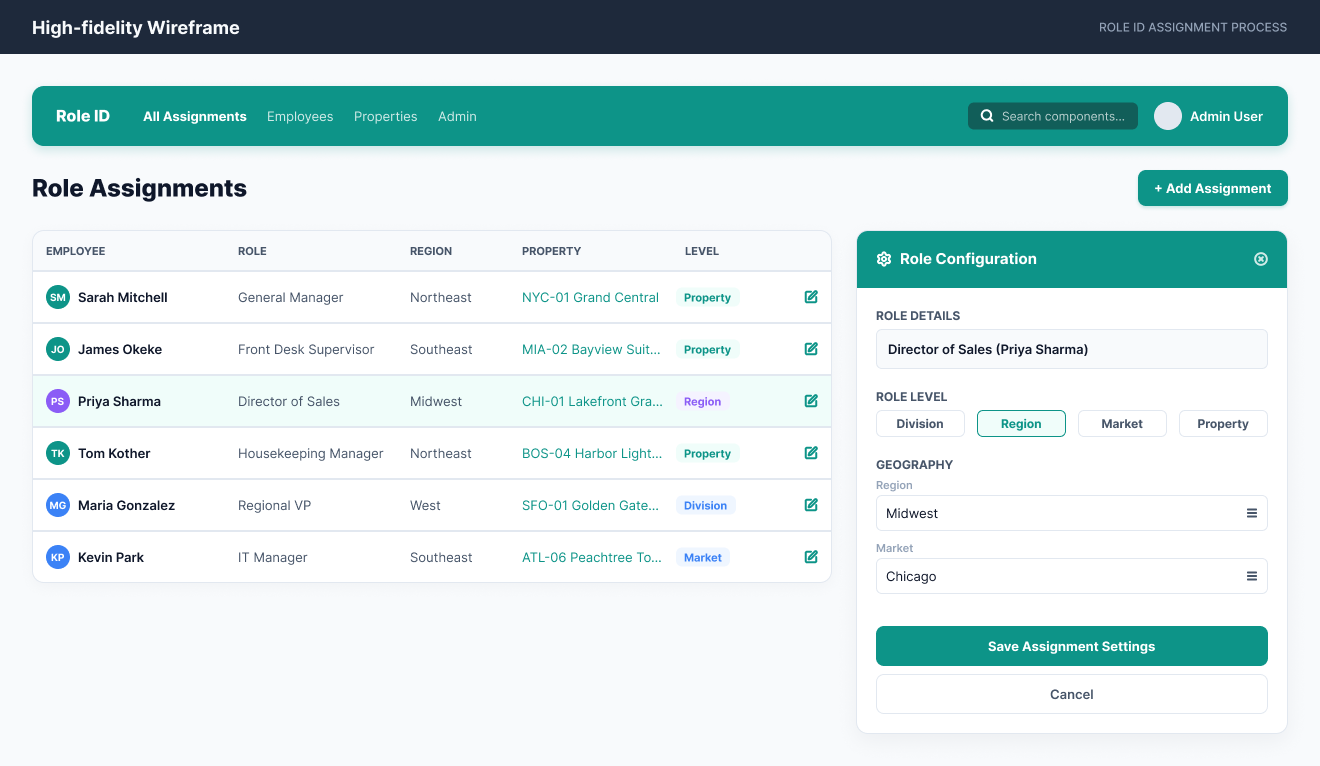This screenshot has width=1320, height=766.
Task: Click the Admin User avatar circle
Action: pyautogui.click(x=1168, y=116)
